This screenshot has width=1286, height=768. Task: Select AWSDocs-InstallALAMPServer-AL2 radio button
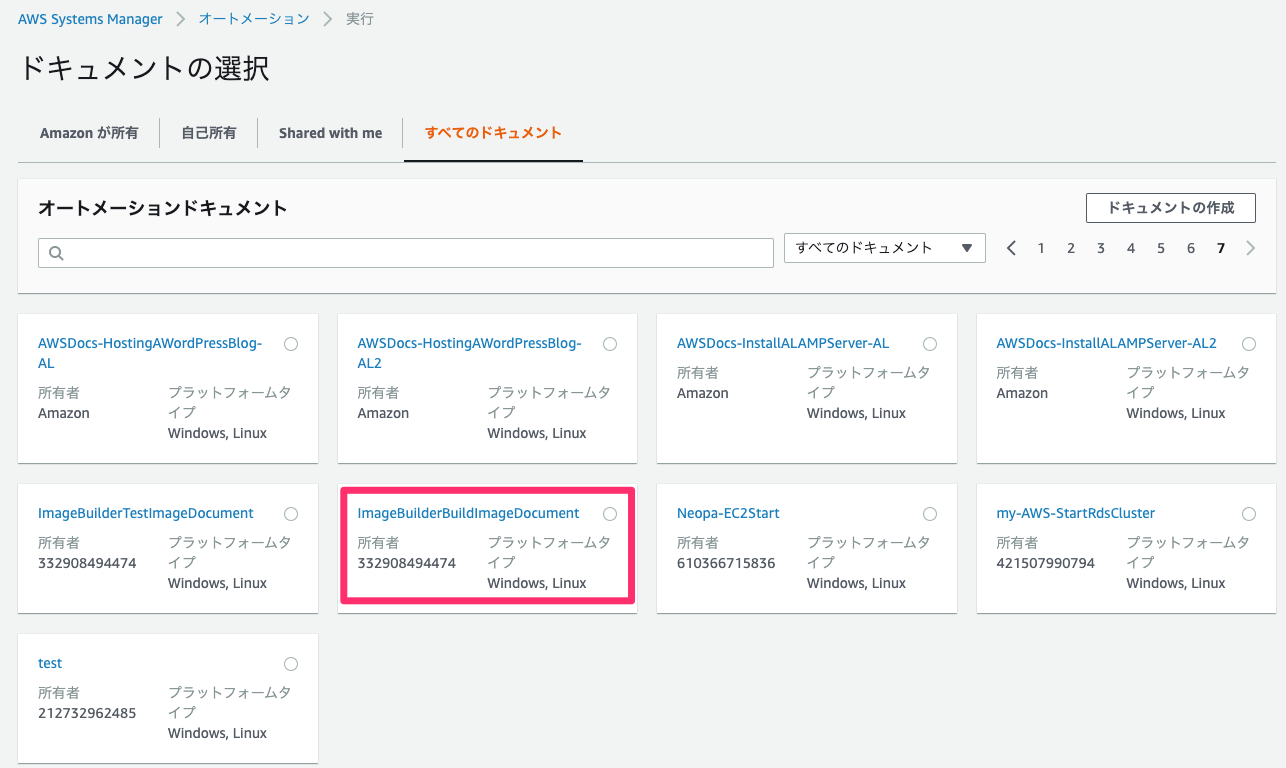point(1249,344)
